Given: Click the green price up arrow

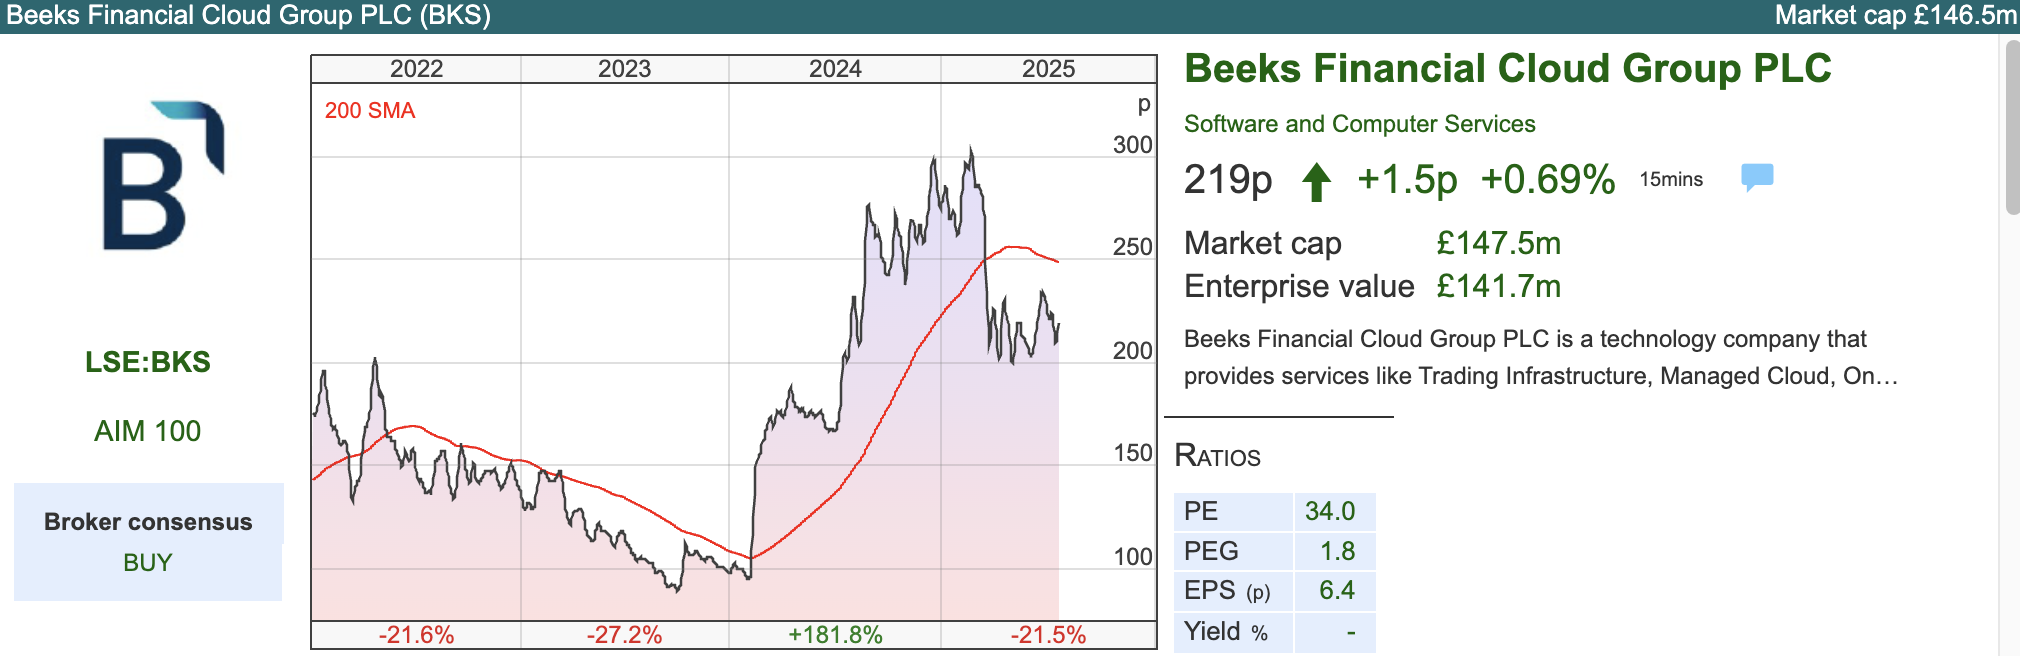Looking at the screenshot, I should [1316, 182].
